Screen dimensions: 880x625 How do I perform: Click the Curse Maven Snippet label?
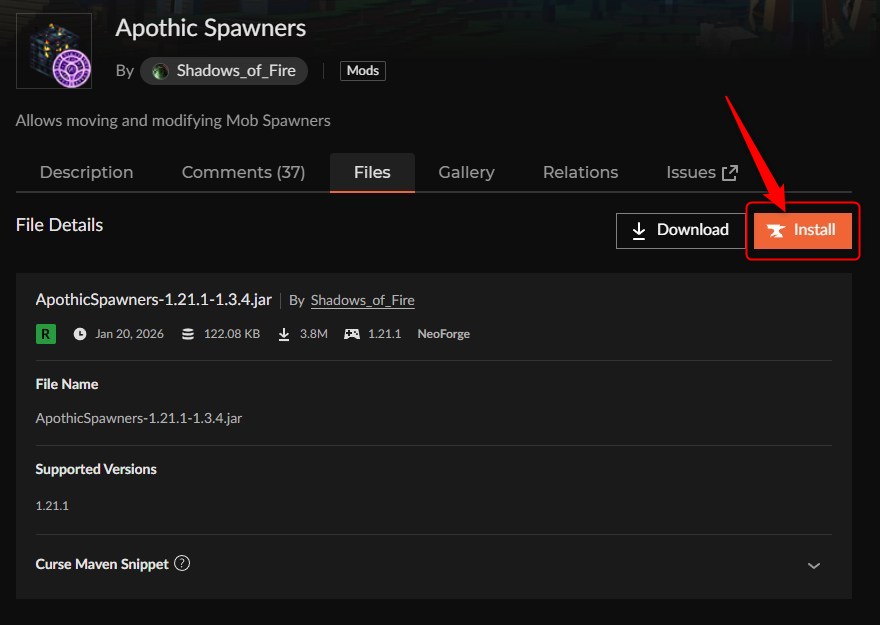pos(102,564)
